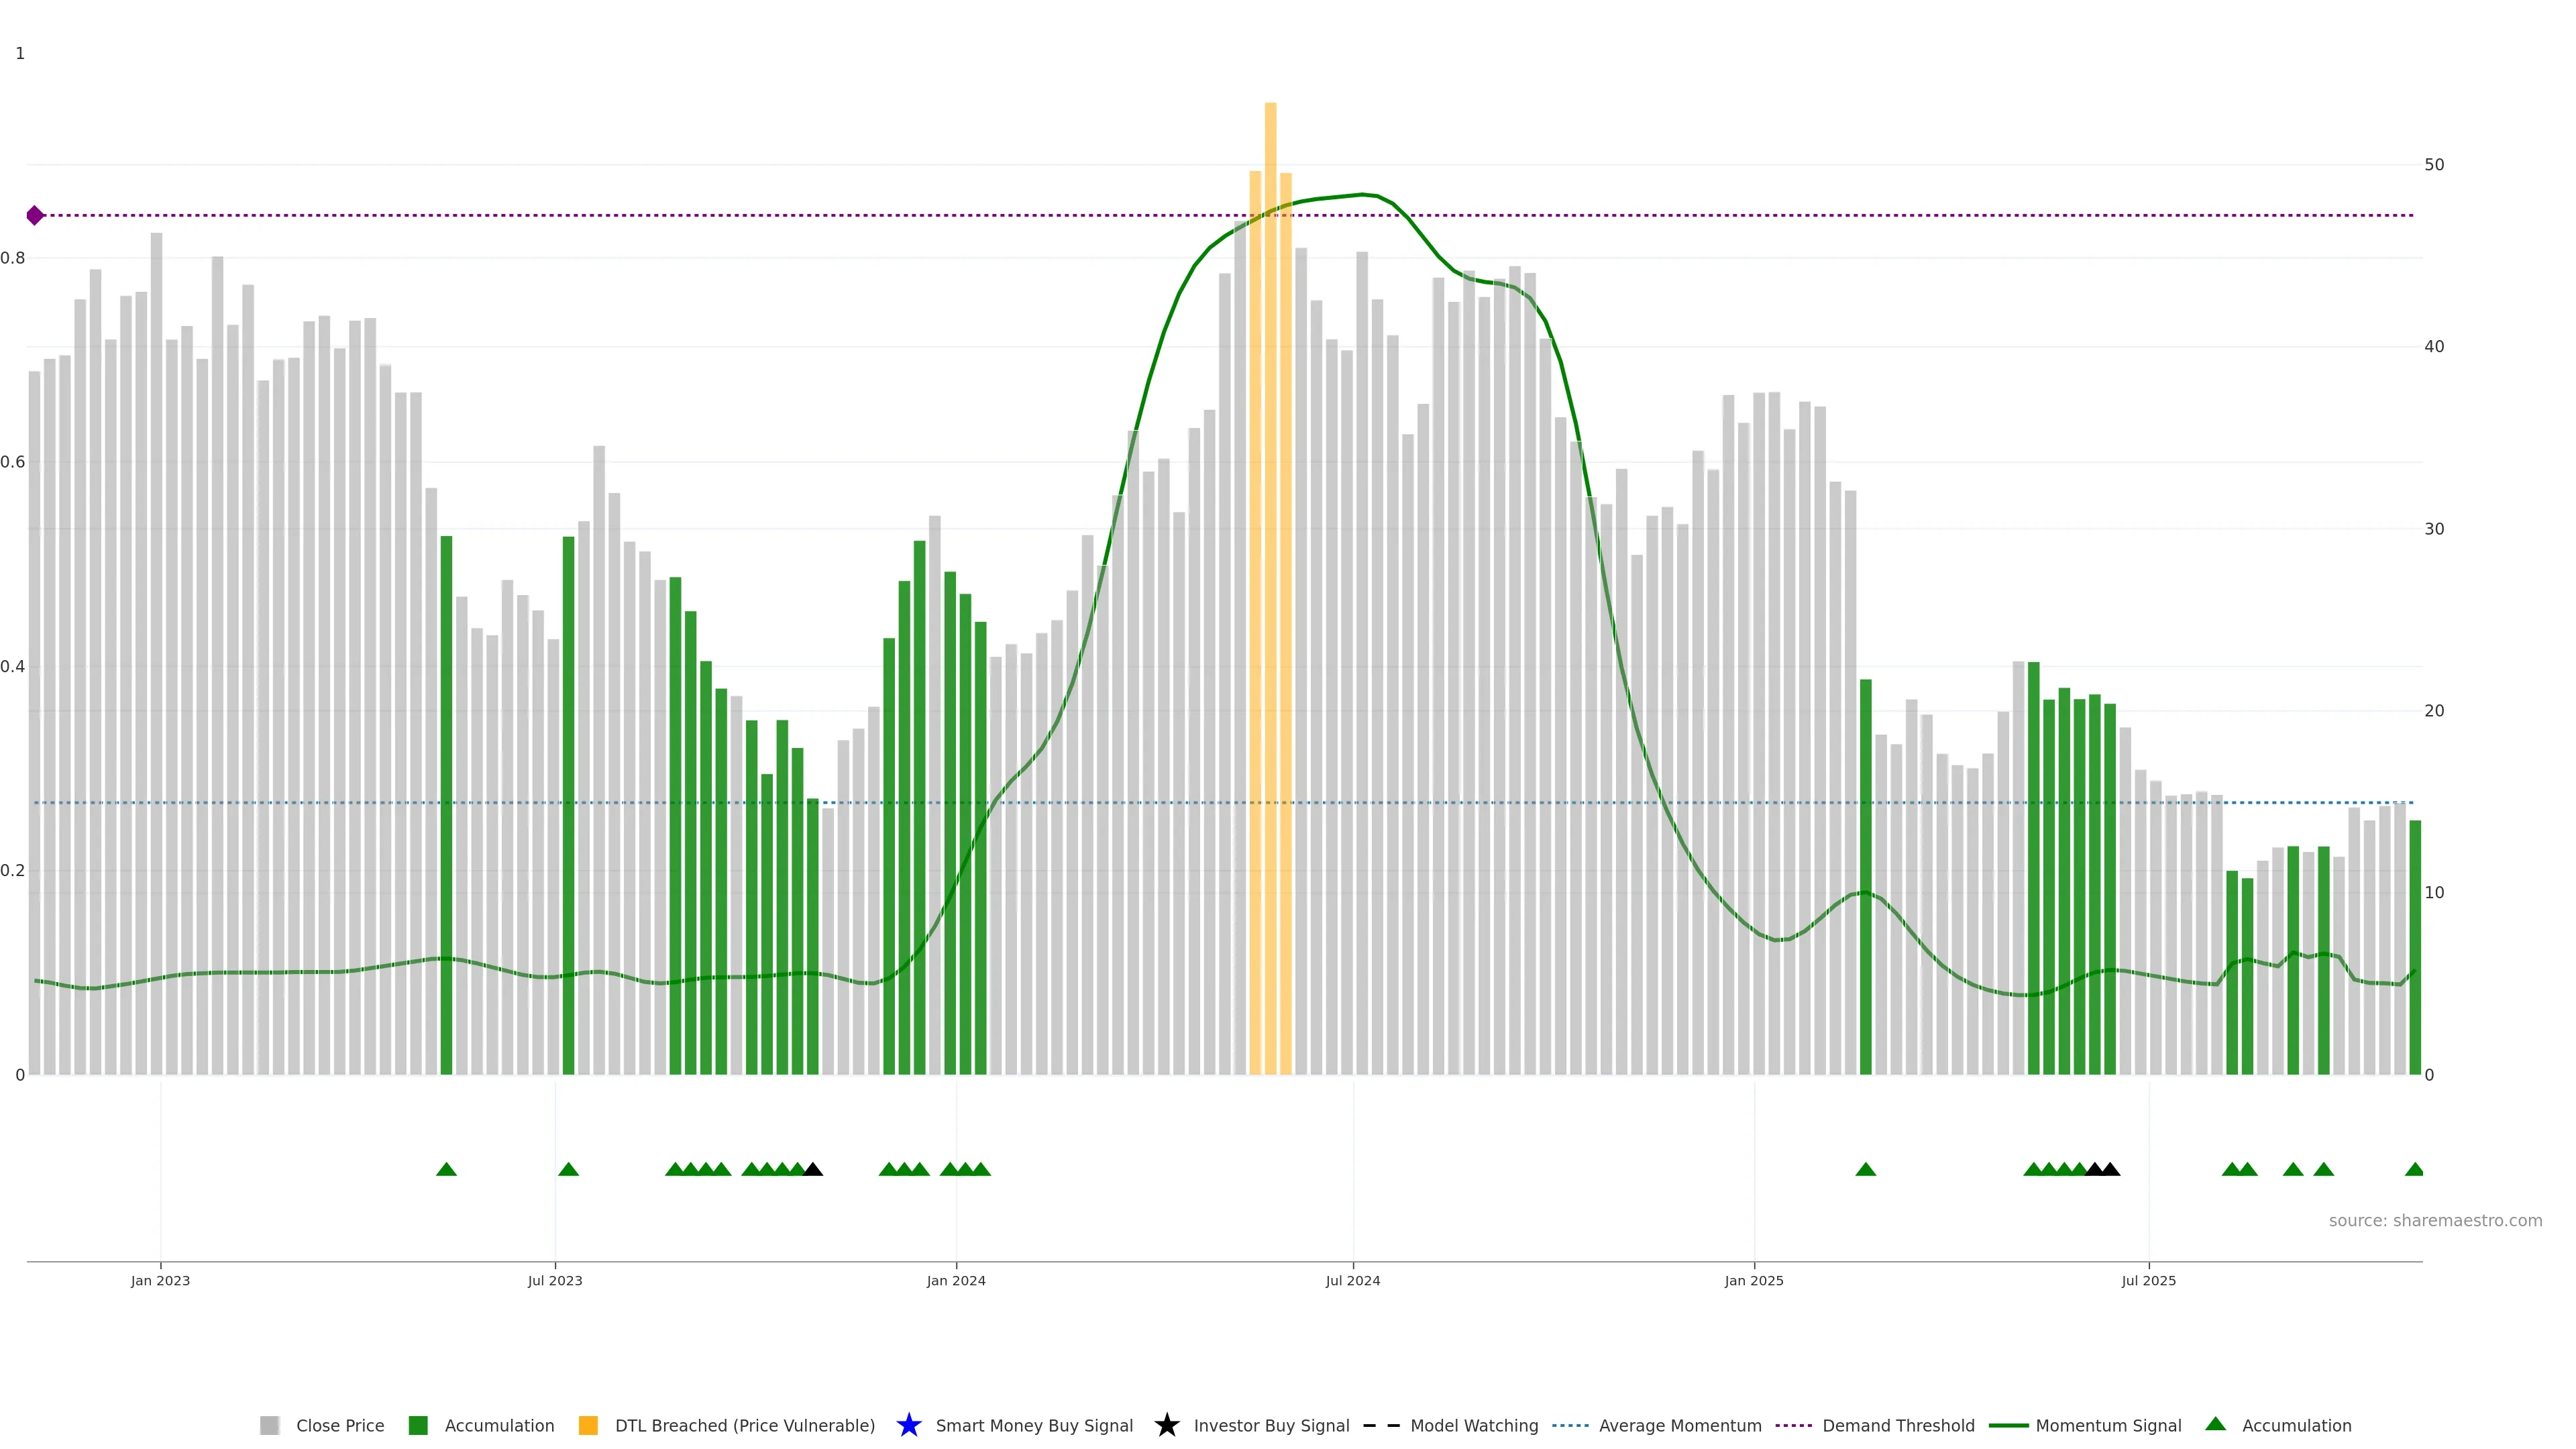Toggle the Close Price legend label
2576x1449 pixels.
point(340,1425)
